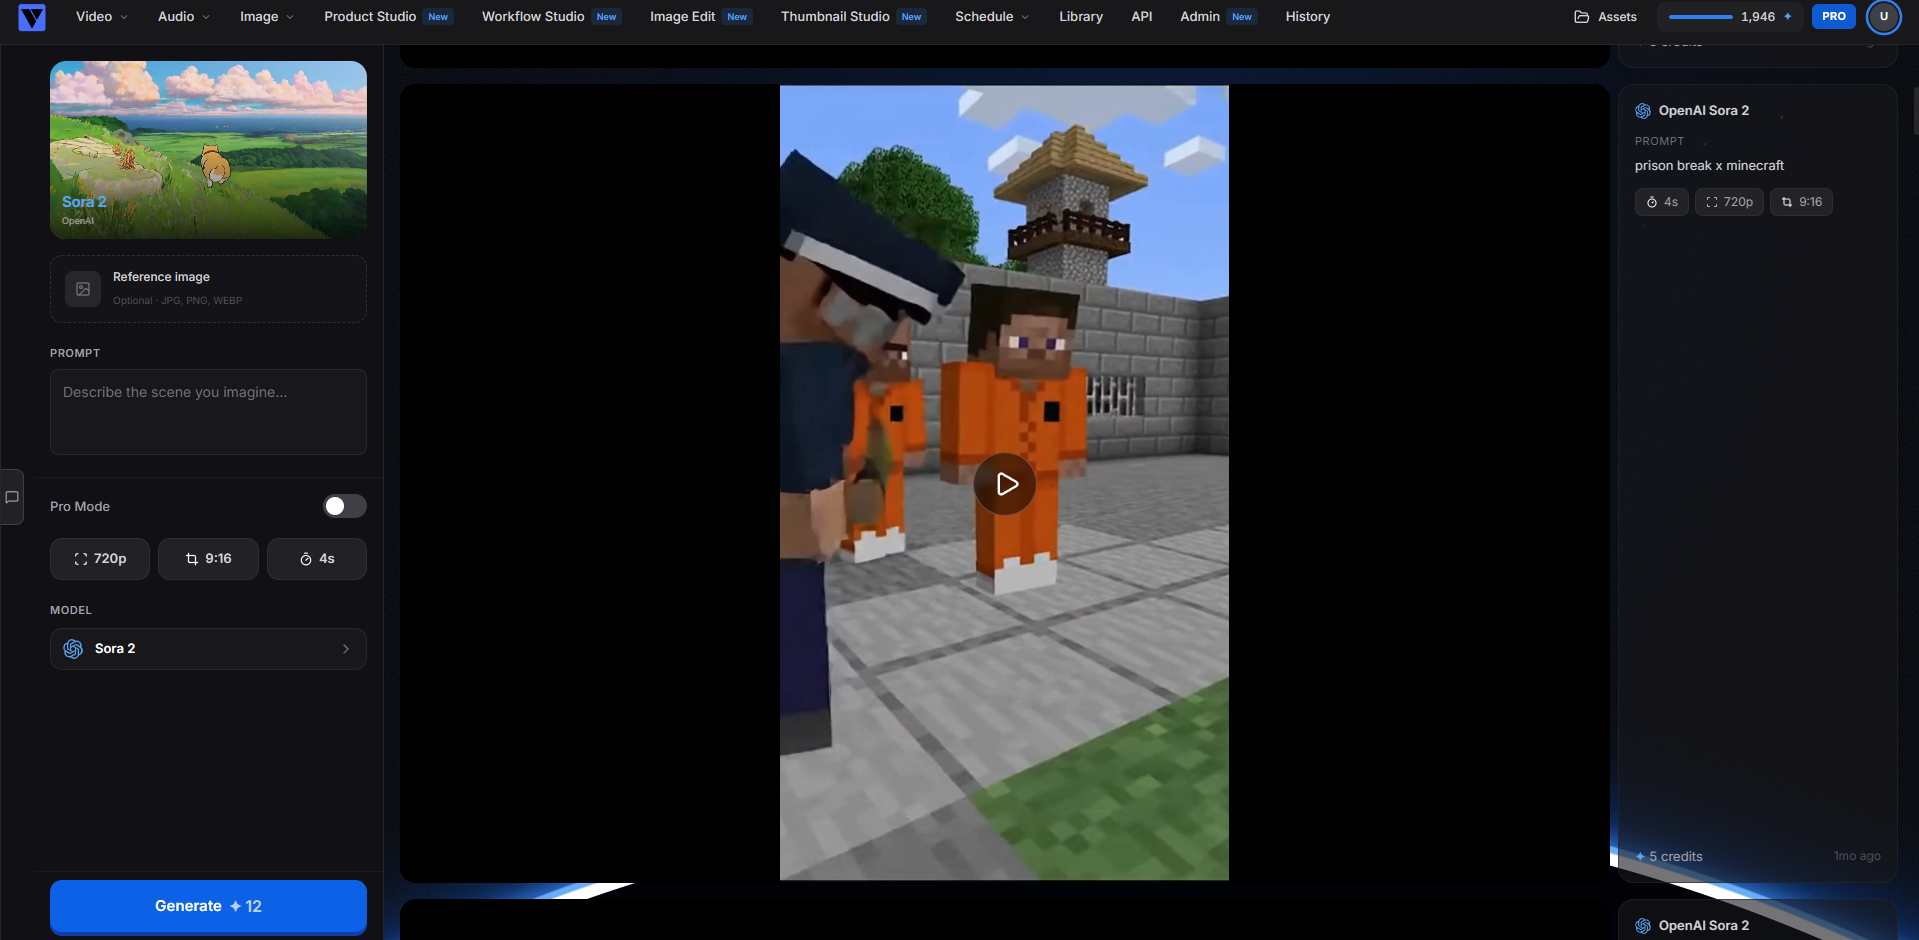Open the PRO upgrade badge
Screen dimensions: 1919x940
click(x=1832, y=16)
